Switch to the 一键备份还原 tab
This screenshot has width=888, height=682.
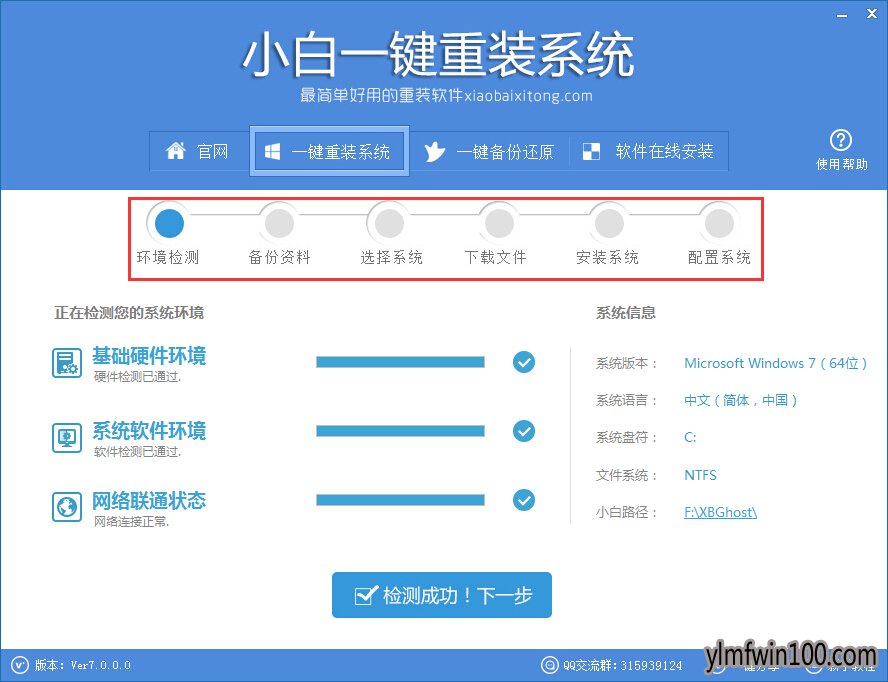coord(489,151)
